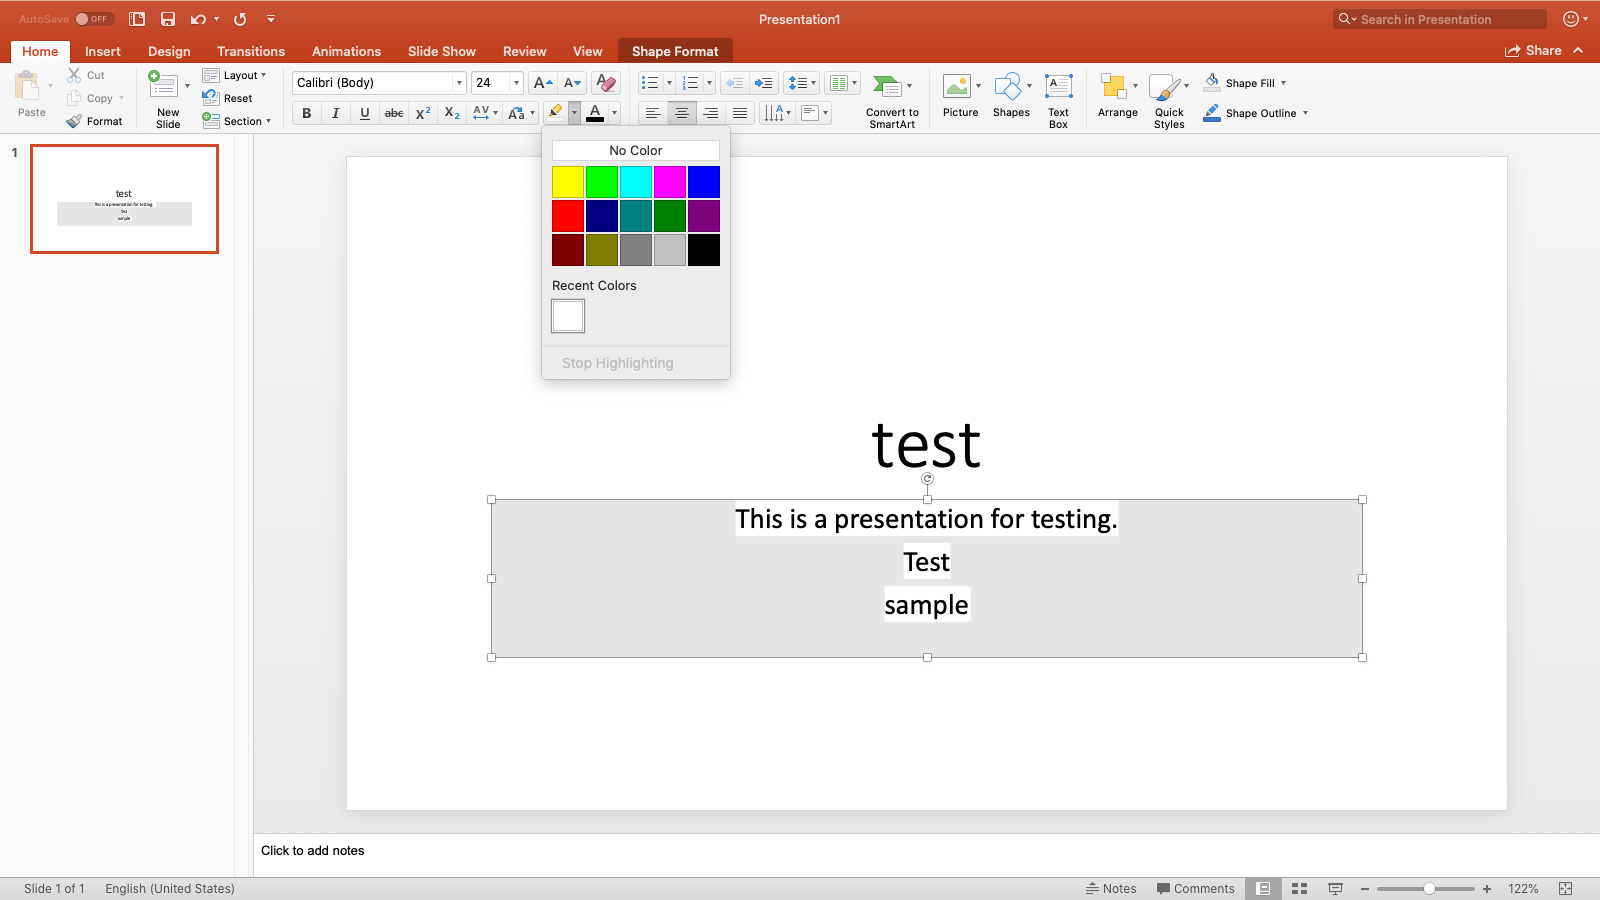Click the Increase Font Size icon

542,83
